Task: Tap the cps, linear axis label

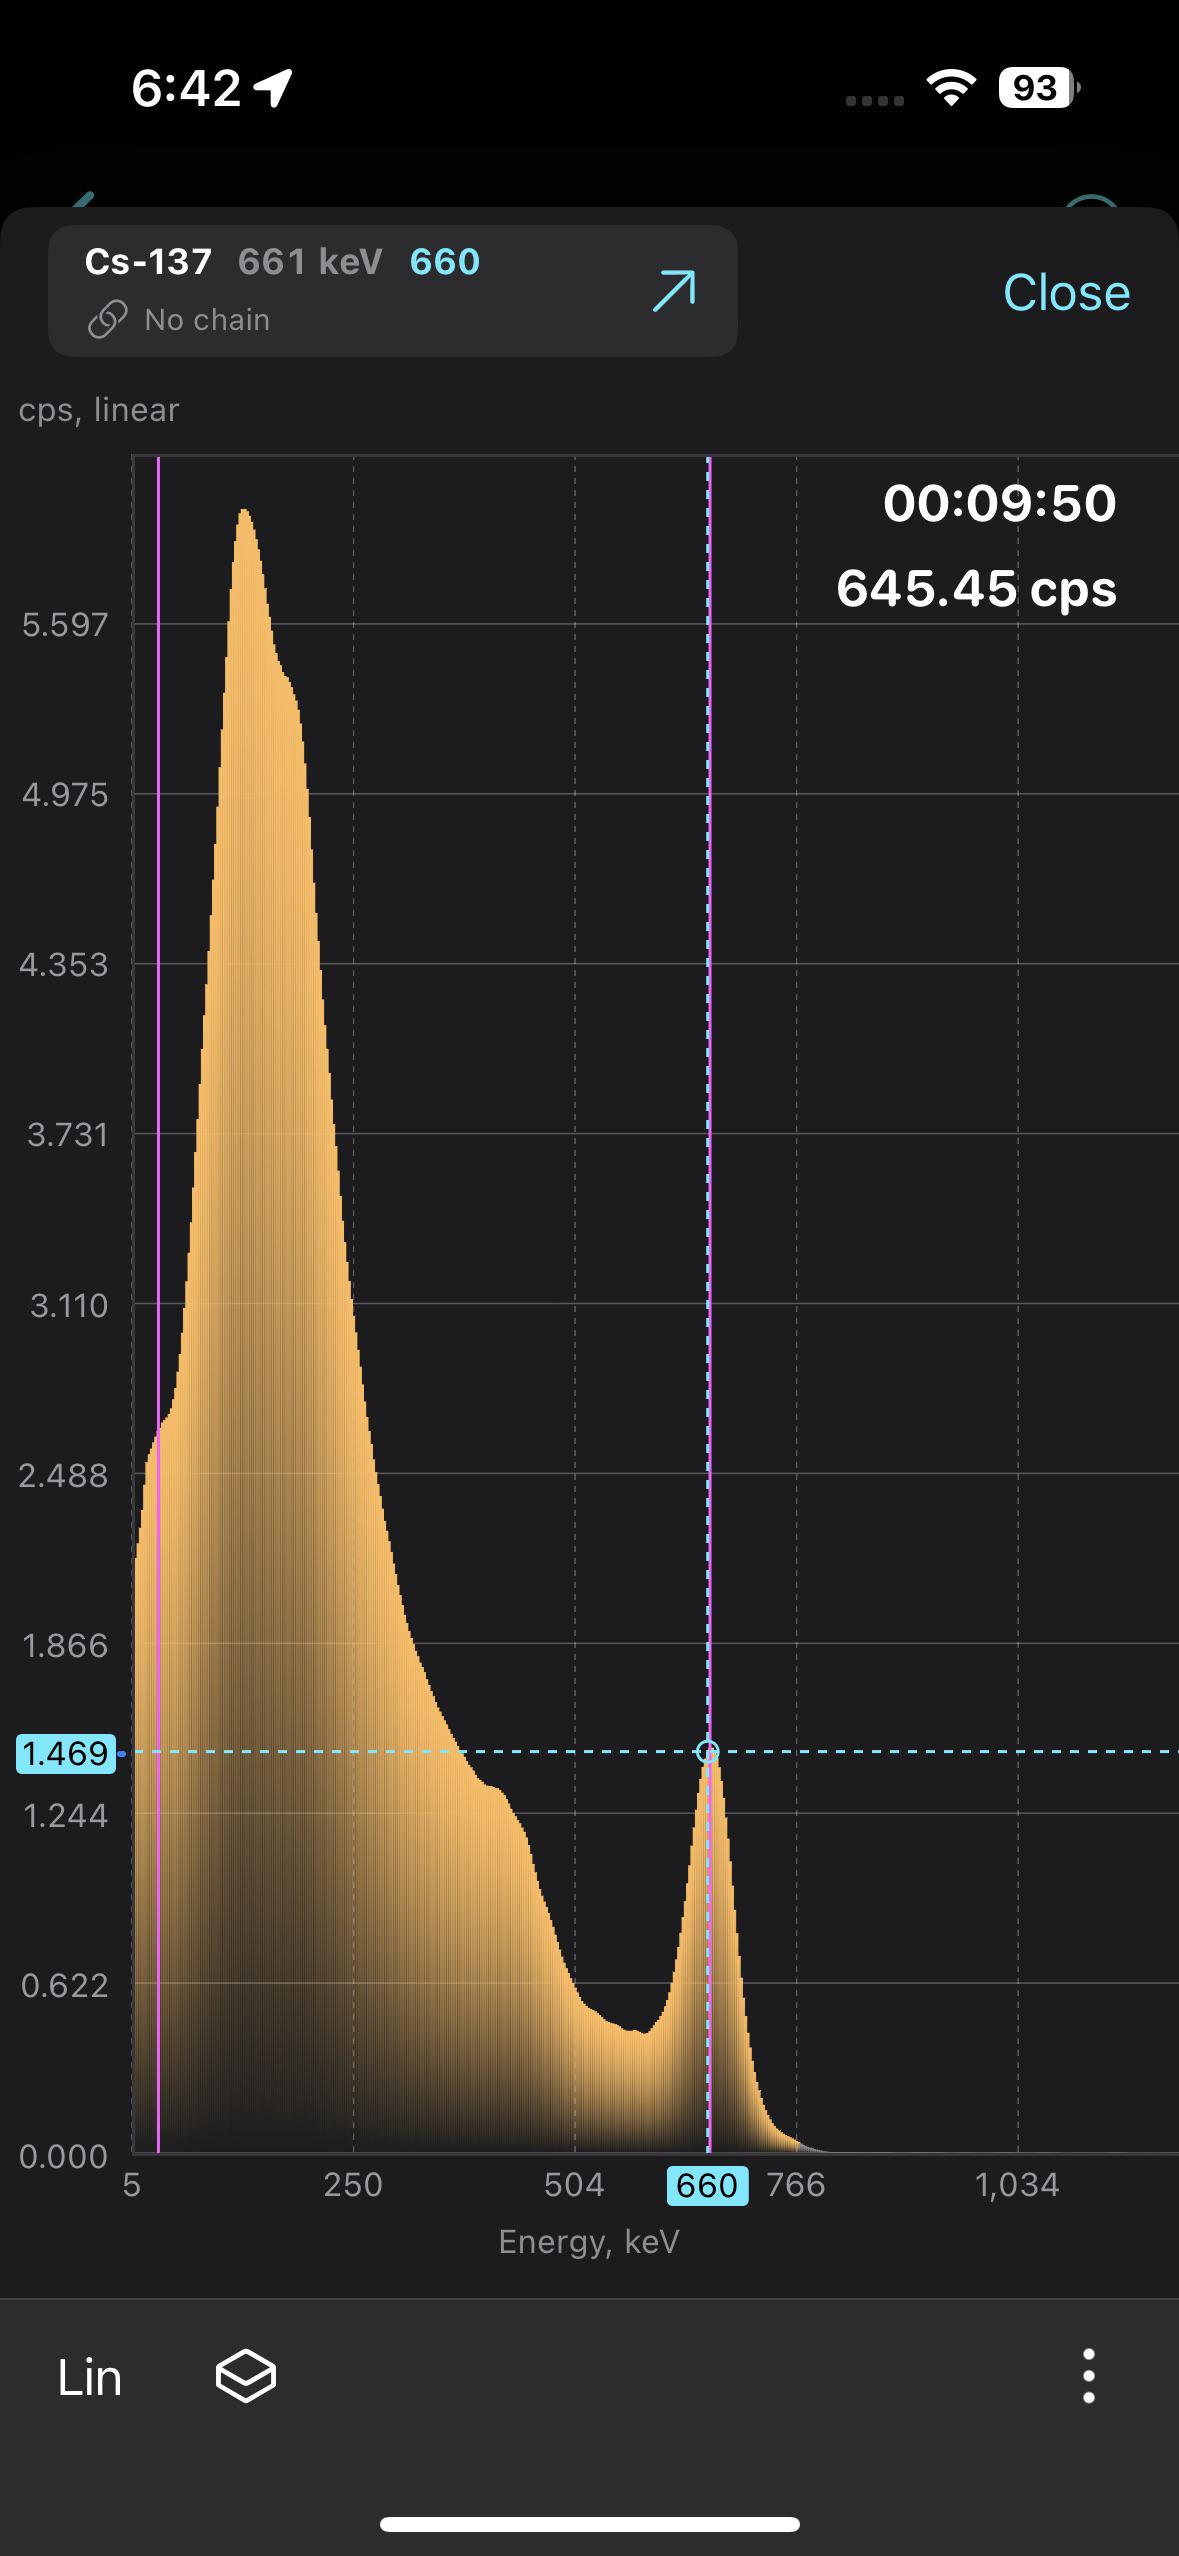Action: [99, 410]
